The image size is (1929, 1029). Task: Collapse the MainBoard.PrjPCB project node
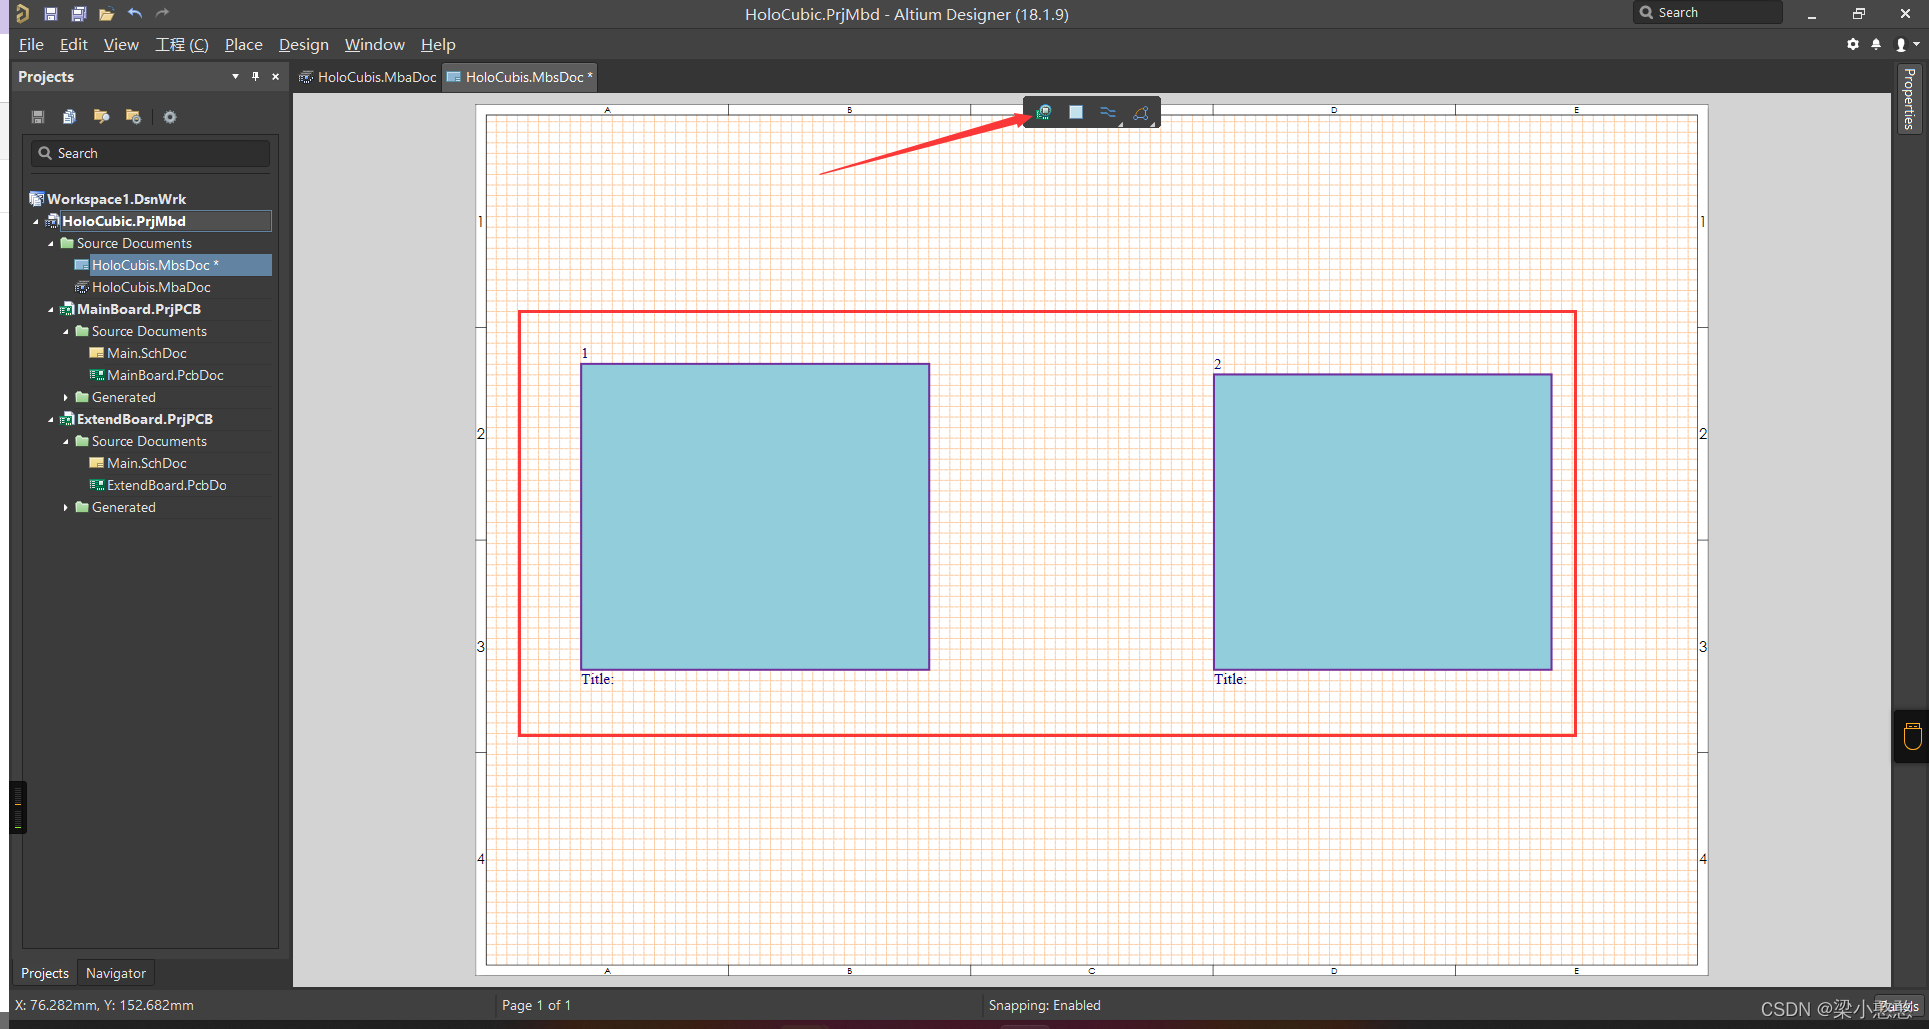tap(51, 309)
